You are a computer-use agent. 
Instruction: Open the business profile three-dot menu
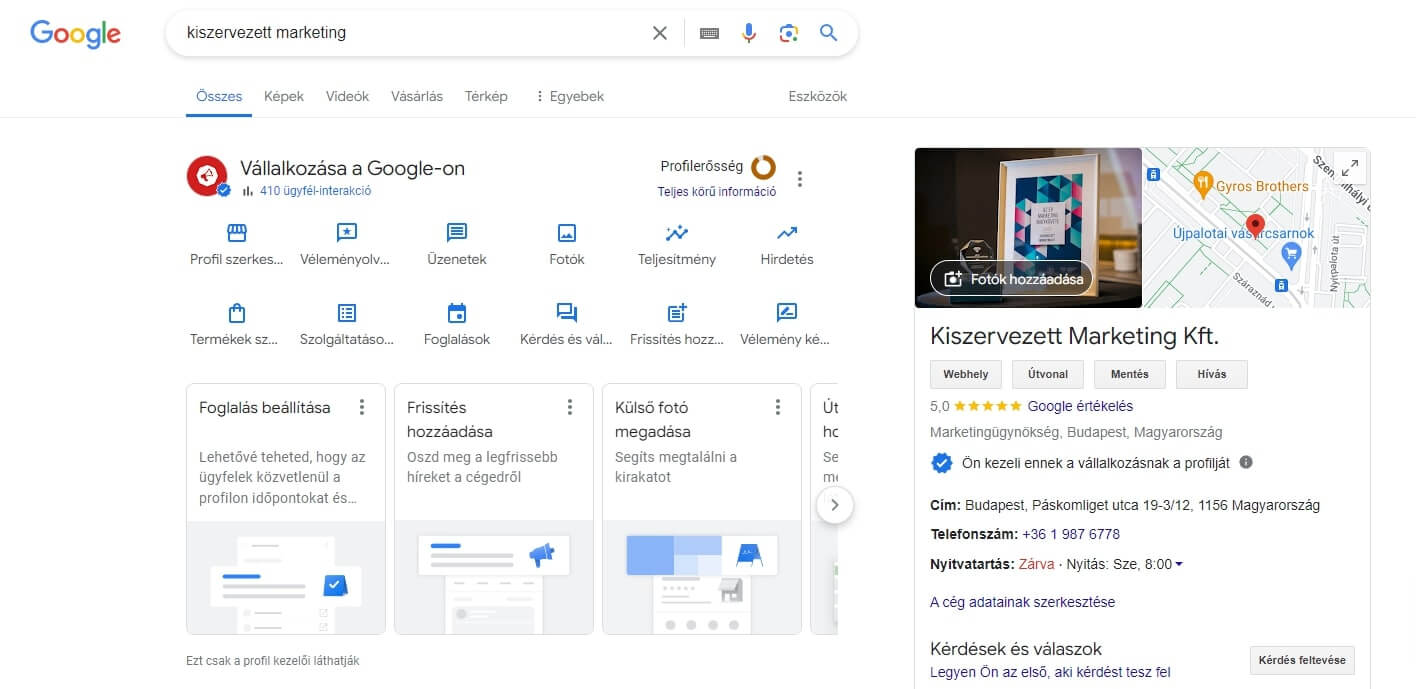(799, 179)
